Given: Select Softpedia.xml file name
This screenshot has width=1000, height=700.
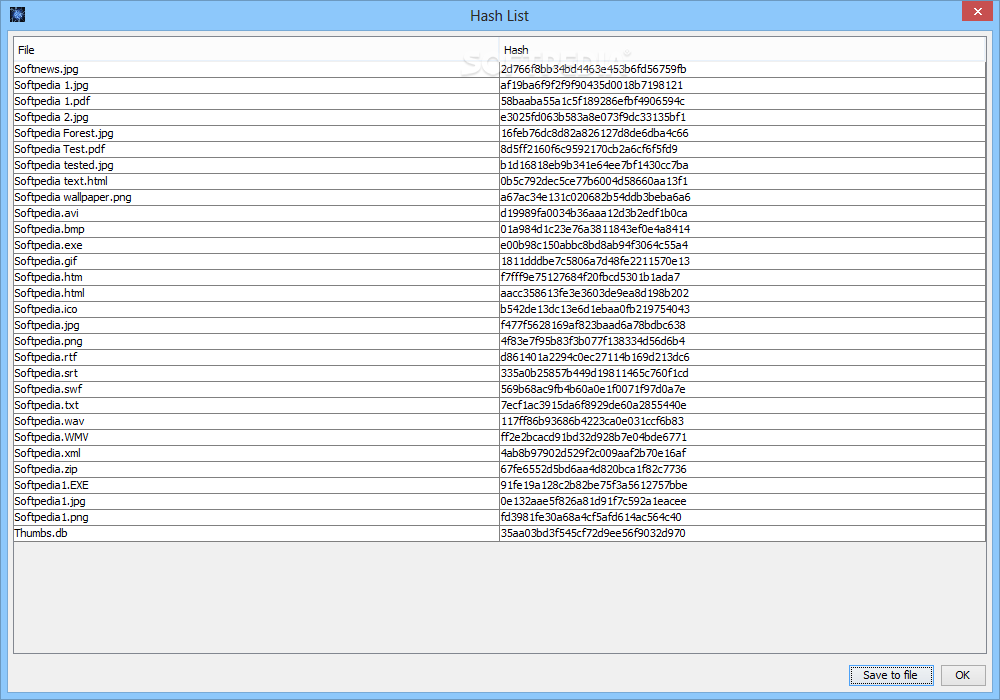Looking at the screenshot, I should (x=48, y=453).
